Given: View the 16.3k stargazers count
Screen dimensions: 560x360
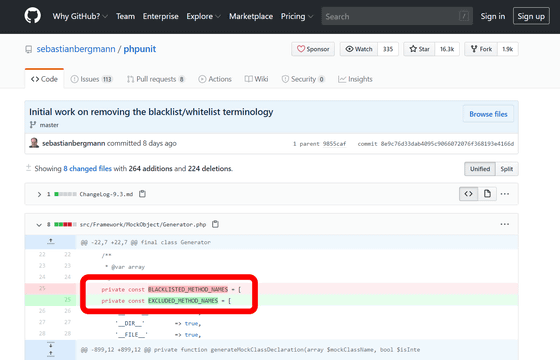Looking at the screenshot, I should (447, 49).
